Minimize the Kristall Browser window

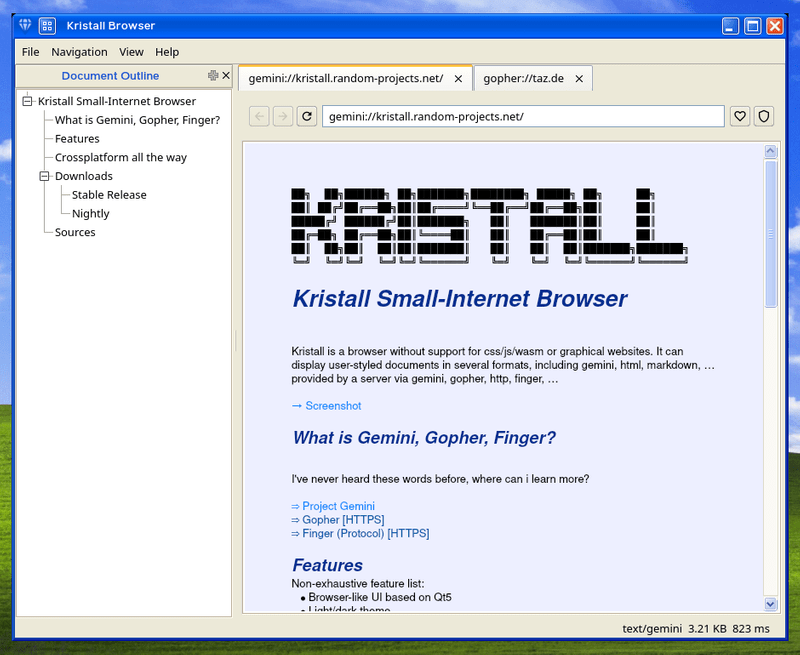click(x=730, y=26)
